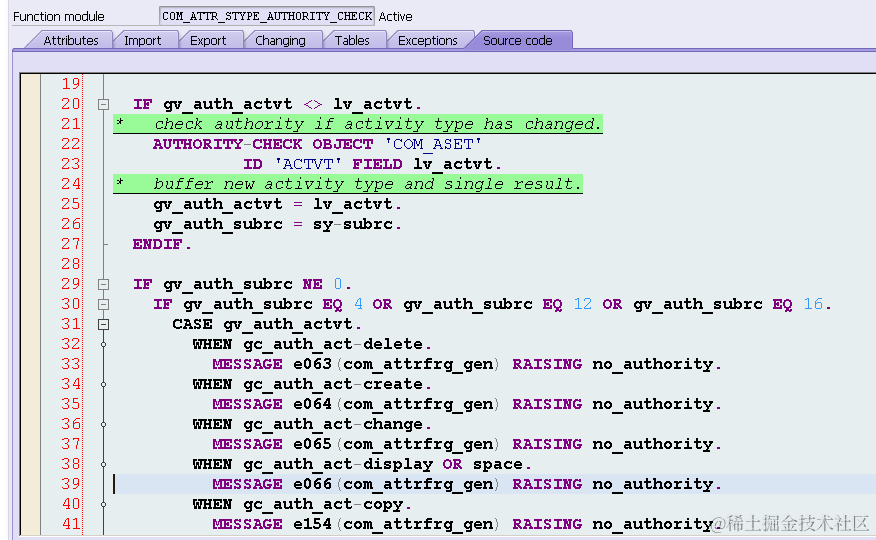Click 'gc_auth_act-change' on line 36
Viewport: 876px width, 540px height.
[x=333, y=424]
